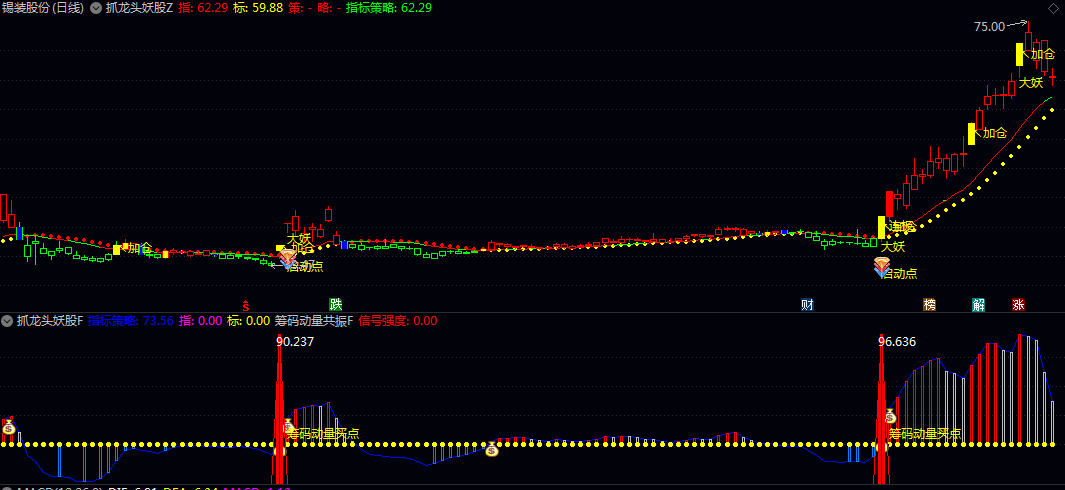Click the money bag icon near 90.237 peak

coord(288,426)
